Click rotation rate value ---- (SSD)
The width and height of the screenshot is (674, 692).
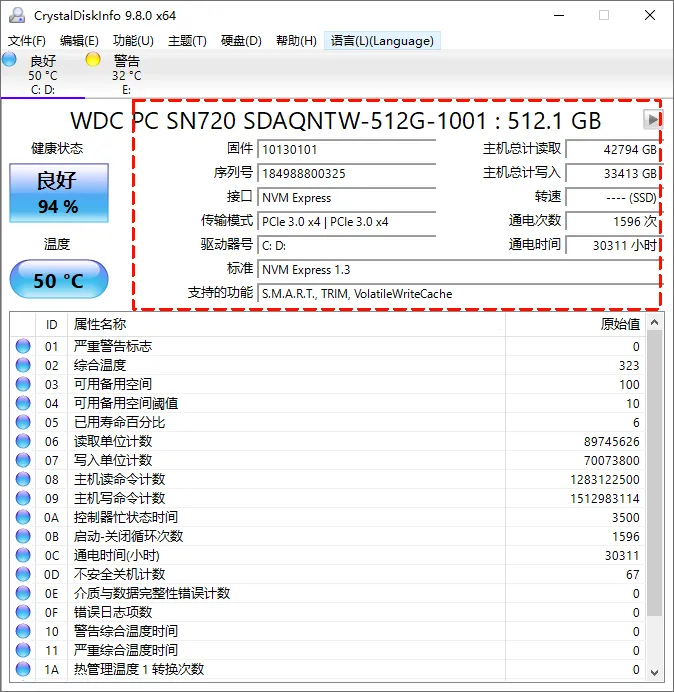click(613, 198)
